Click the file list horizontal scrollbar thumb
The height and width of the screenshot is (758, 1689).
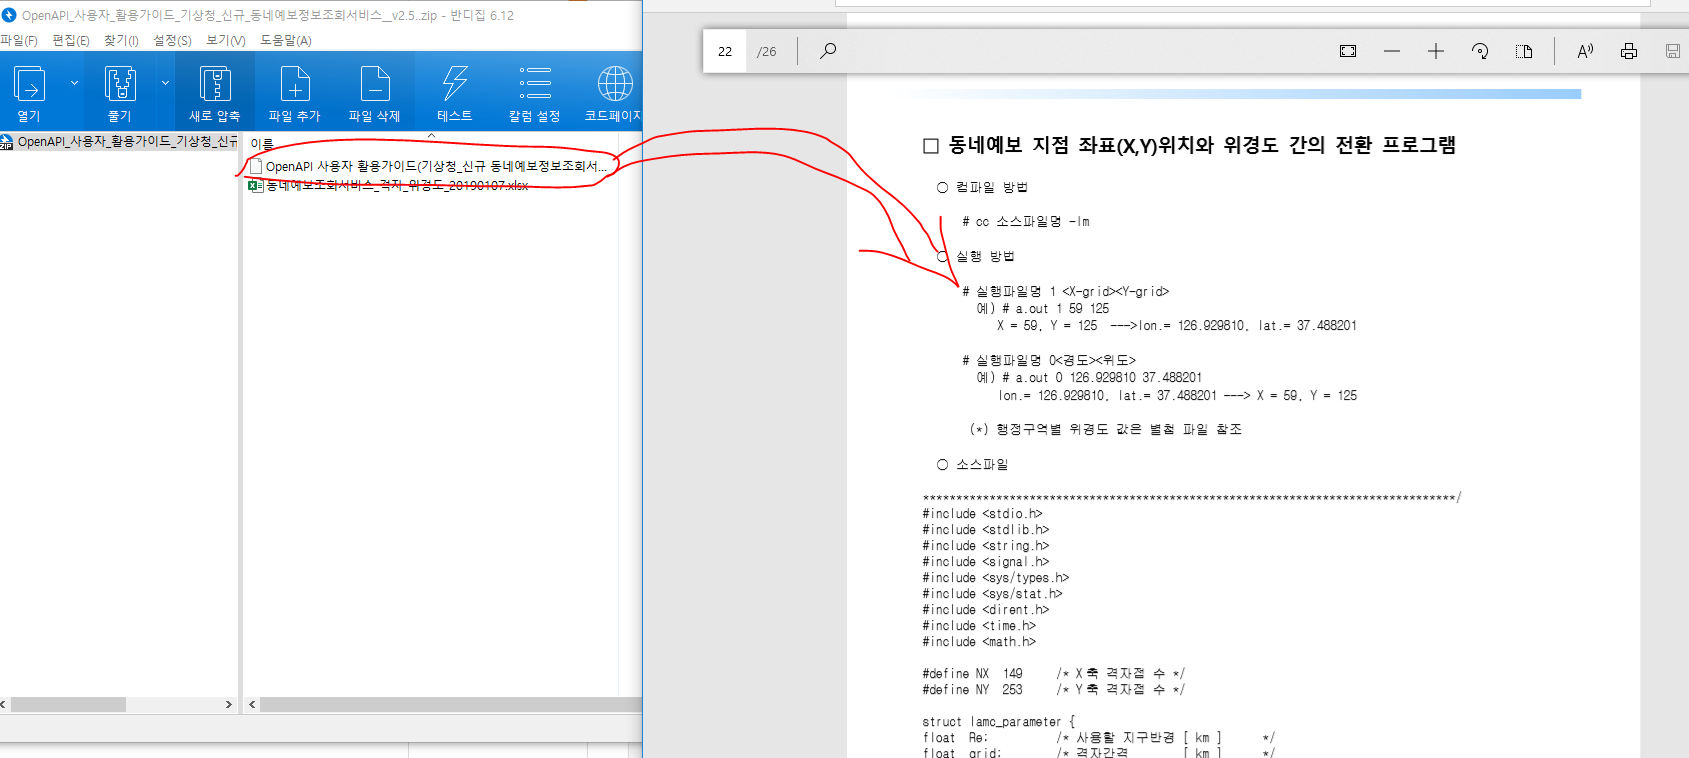click(451, 705)
